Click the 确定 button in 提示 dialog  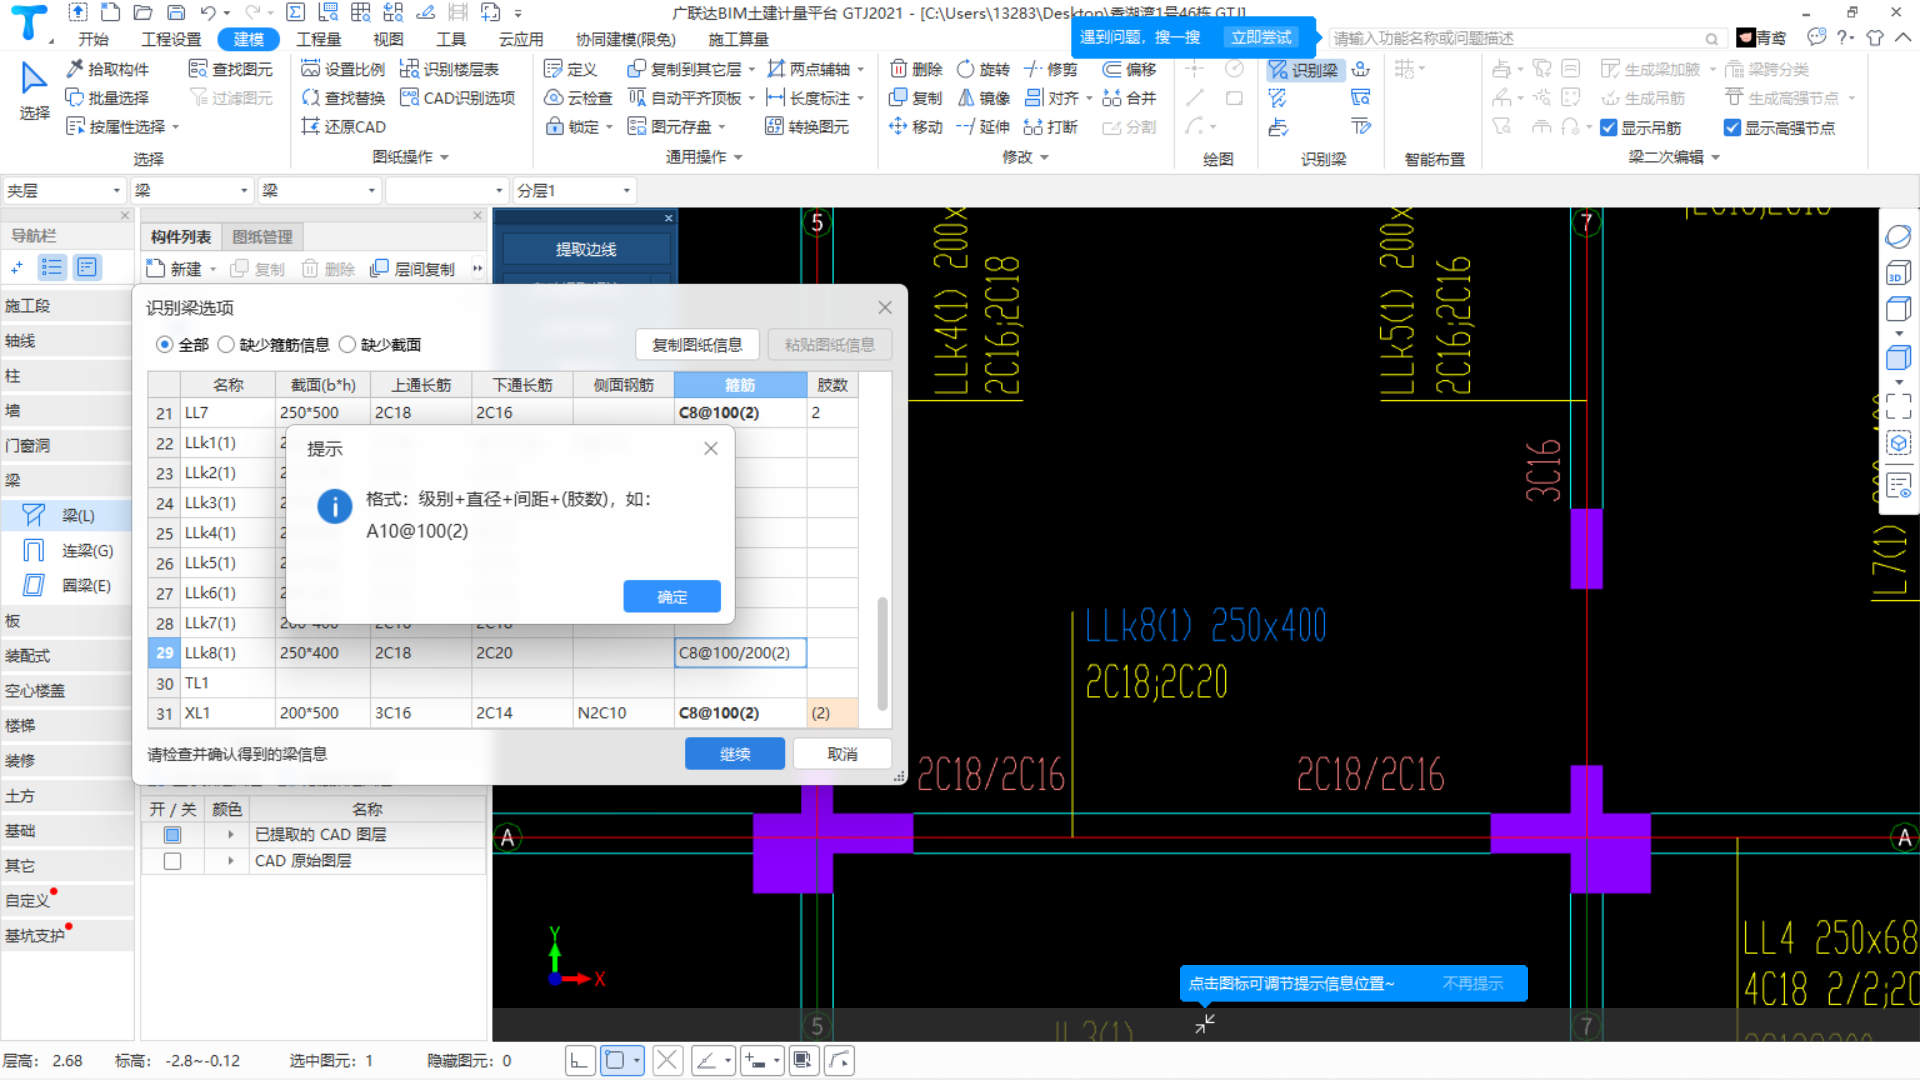tap(672, 597)
